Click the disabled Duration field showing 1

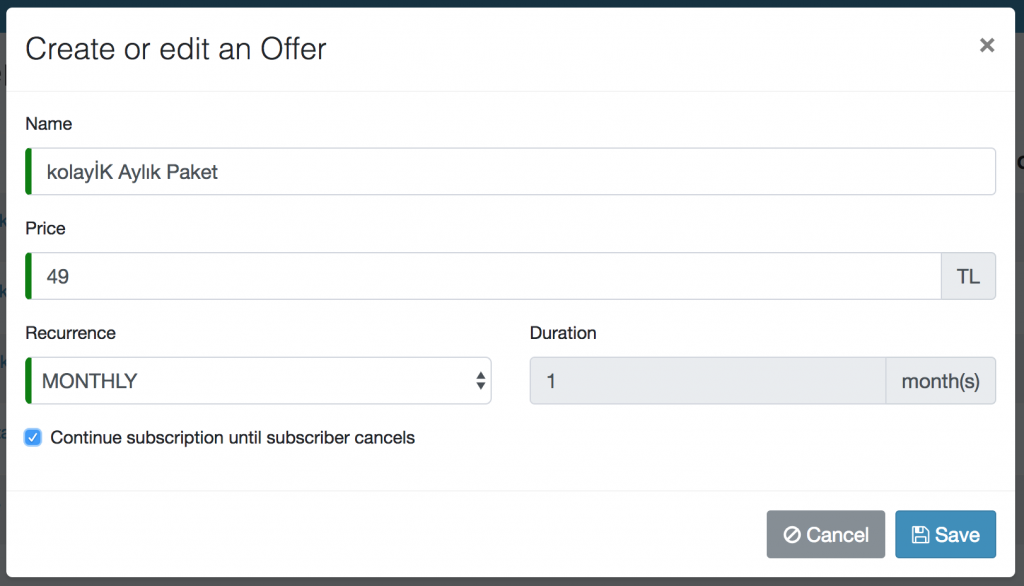pyautogui.click(x=708, y=380)
